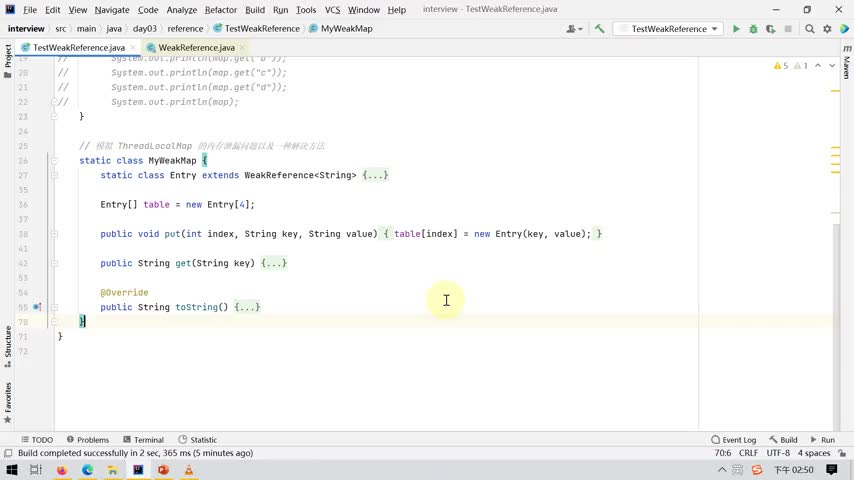Viewport: 854px width, 480px height.
Task: Open the Windows notification center icon
Action: [832, 470]
